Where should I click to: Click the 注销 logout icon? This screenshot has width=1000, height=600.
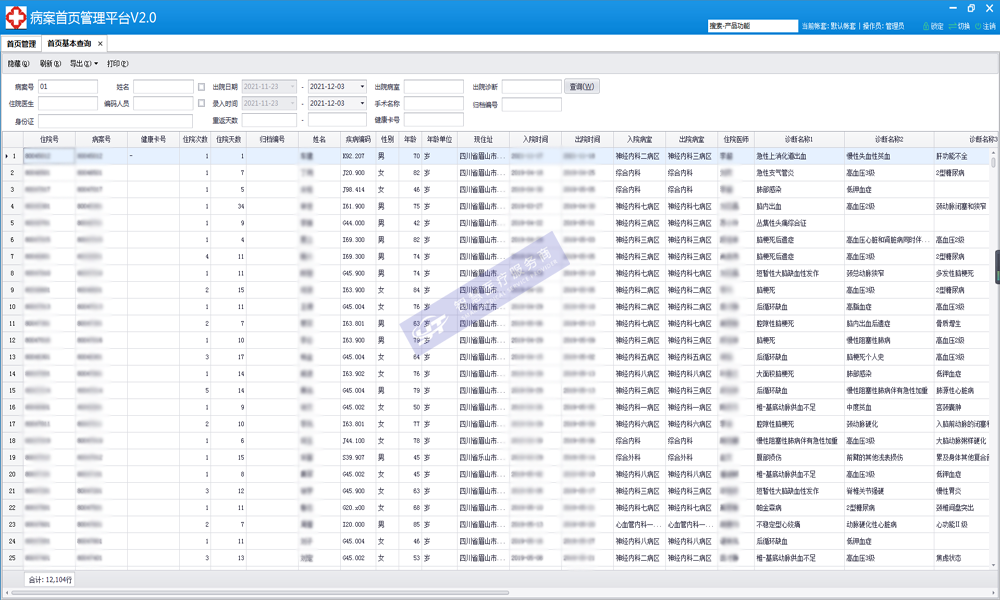[978, 26]
